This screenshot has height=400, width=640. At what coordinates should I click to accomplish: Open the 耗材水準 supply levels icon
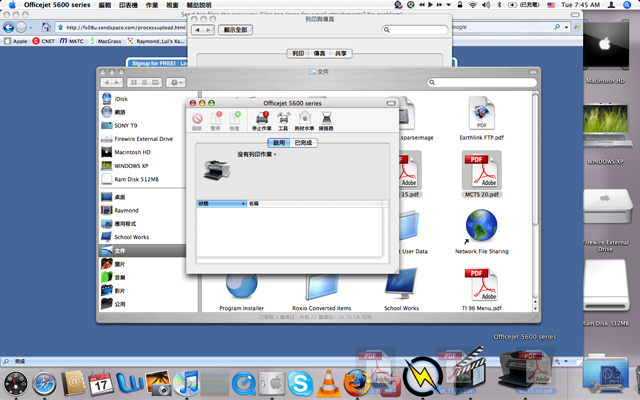pyautogui.click(x=304, y=121)
